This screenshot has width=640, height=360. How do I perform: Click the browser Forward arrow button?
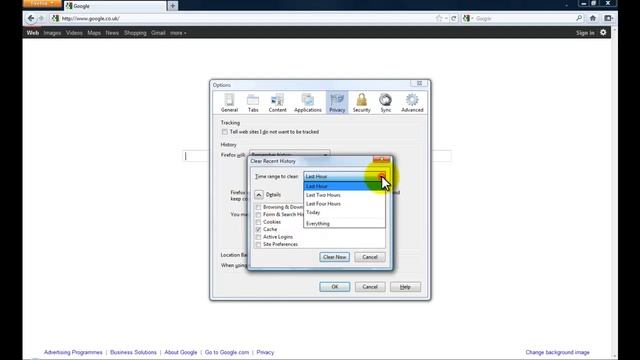click(x=41, y=18)
